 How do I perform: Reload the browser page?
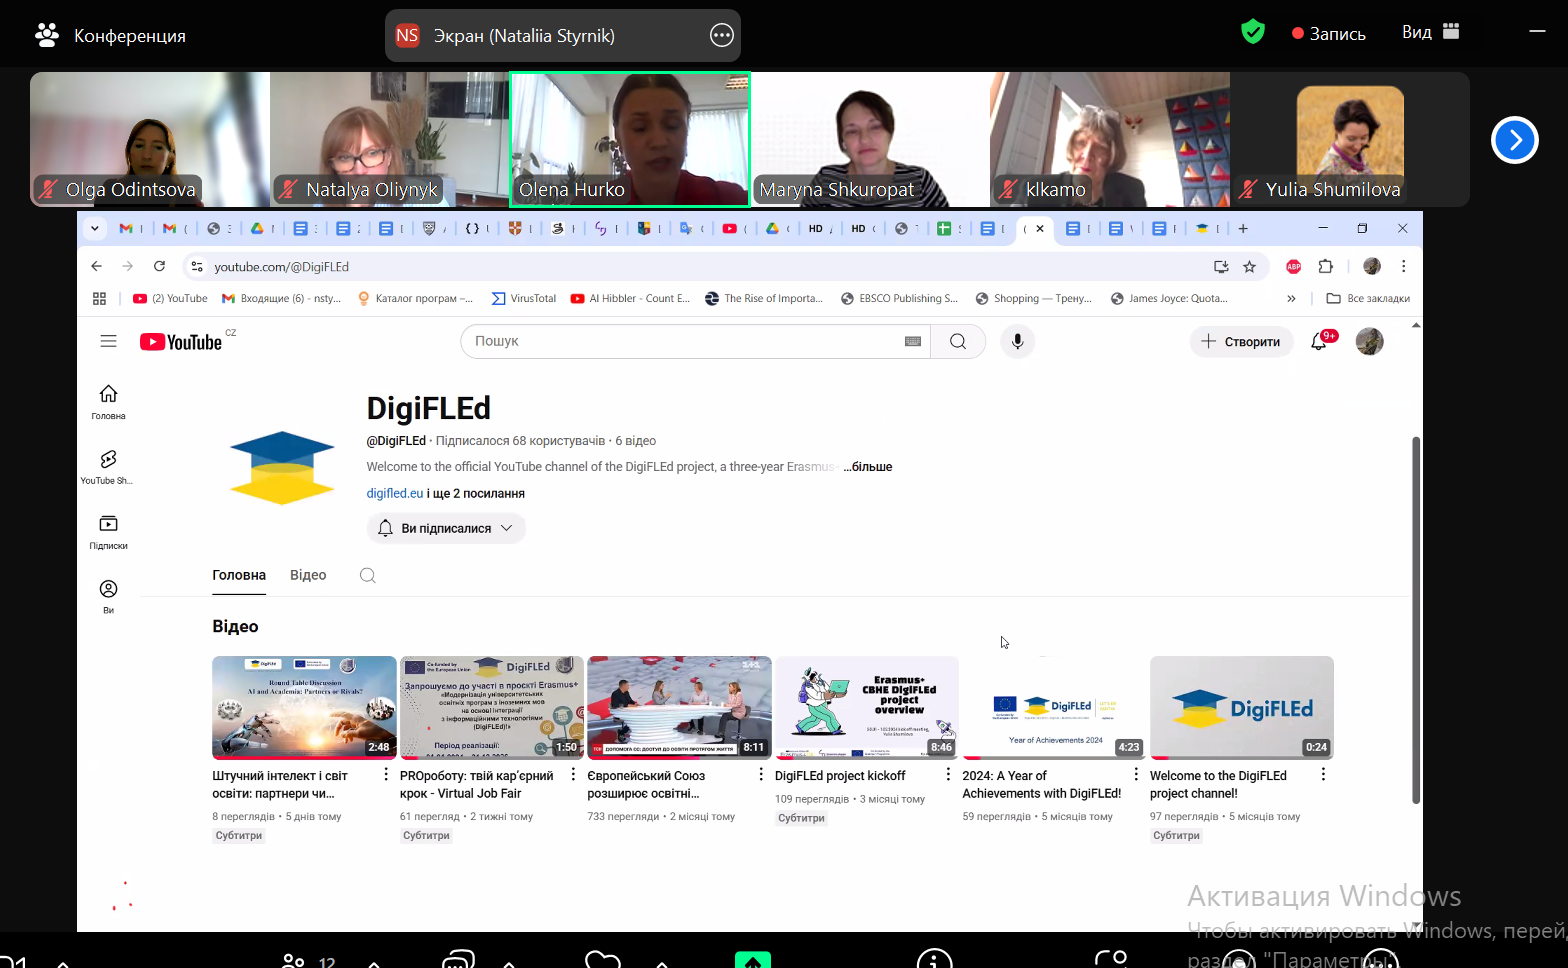point(159,266)
